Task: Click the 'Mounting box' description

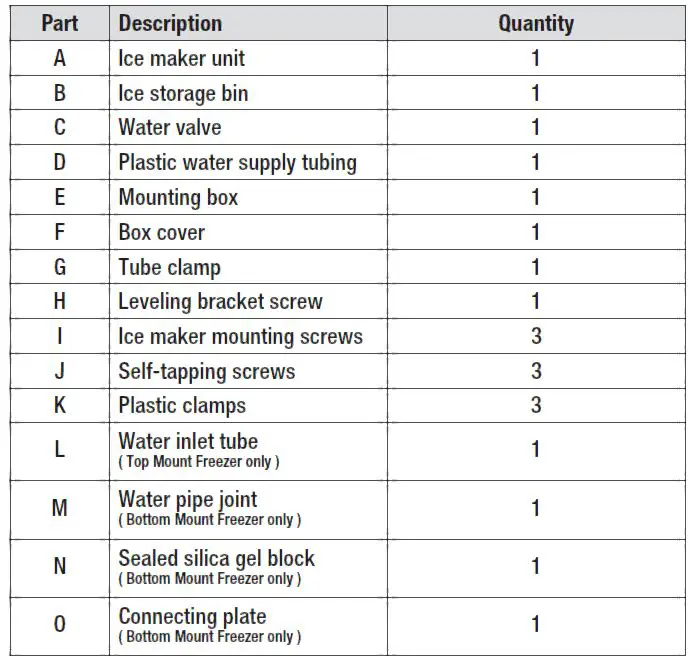Action: [x=178, y=197]
